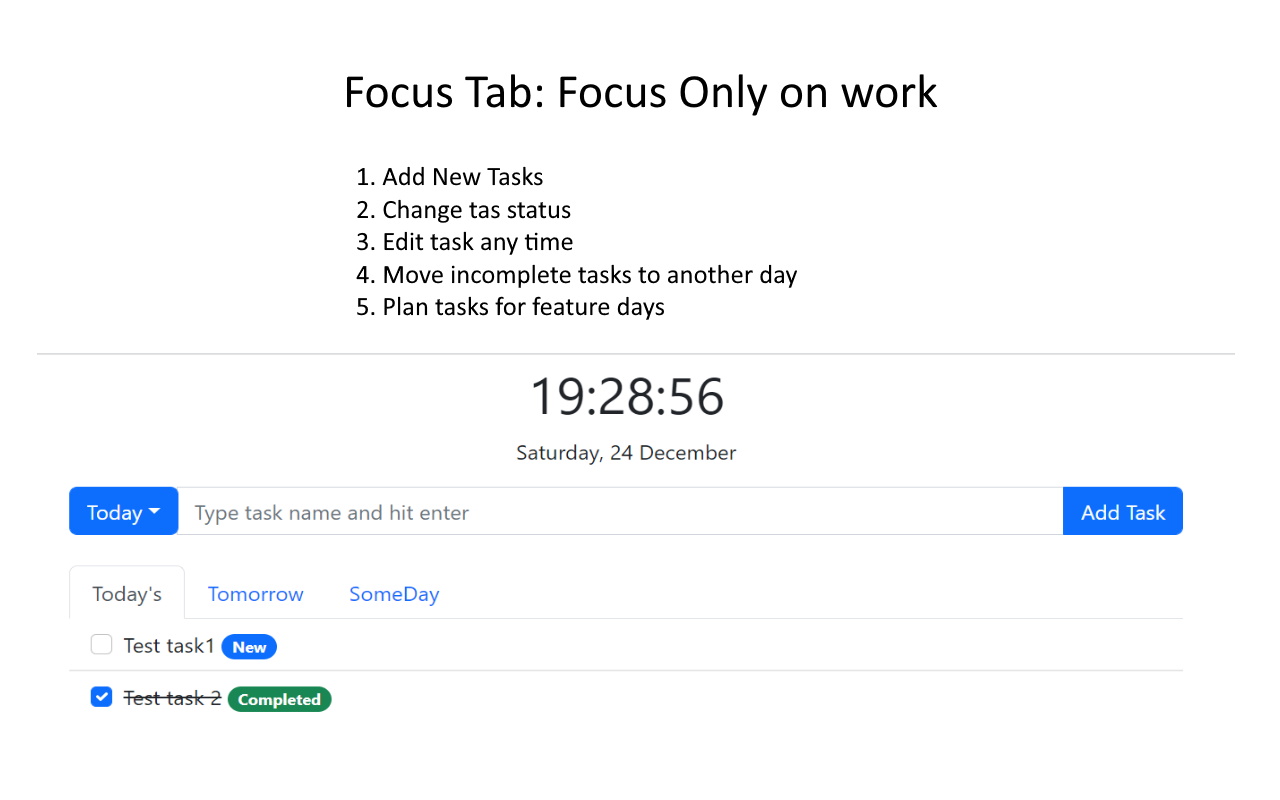Click the 19:28:56 clock display
This screenshot has width=1280, height=800.
[x=626, y=396]
